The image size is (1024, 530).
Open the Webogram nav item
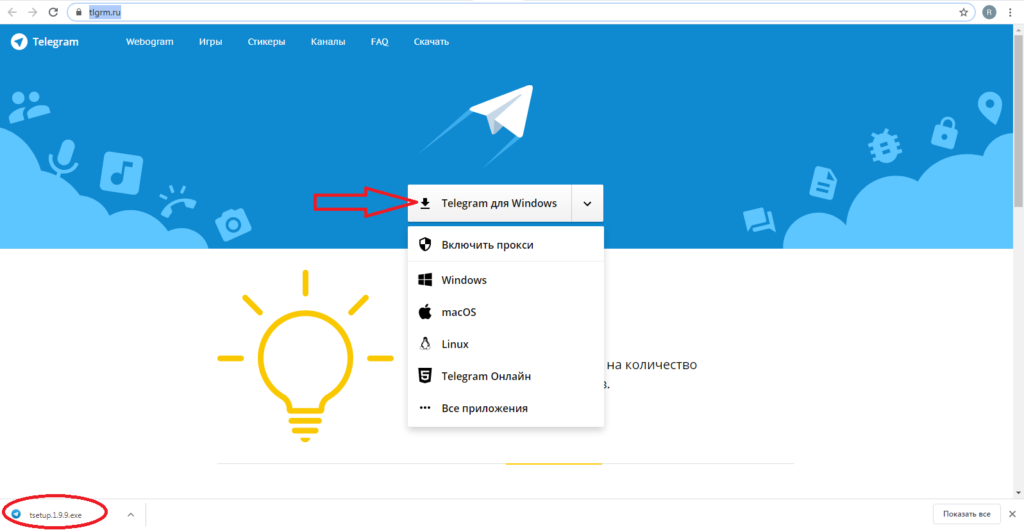coord(150,42)
